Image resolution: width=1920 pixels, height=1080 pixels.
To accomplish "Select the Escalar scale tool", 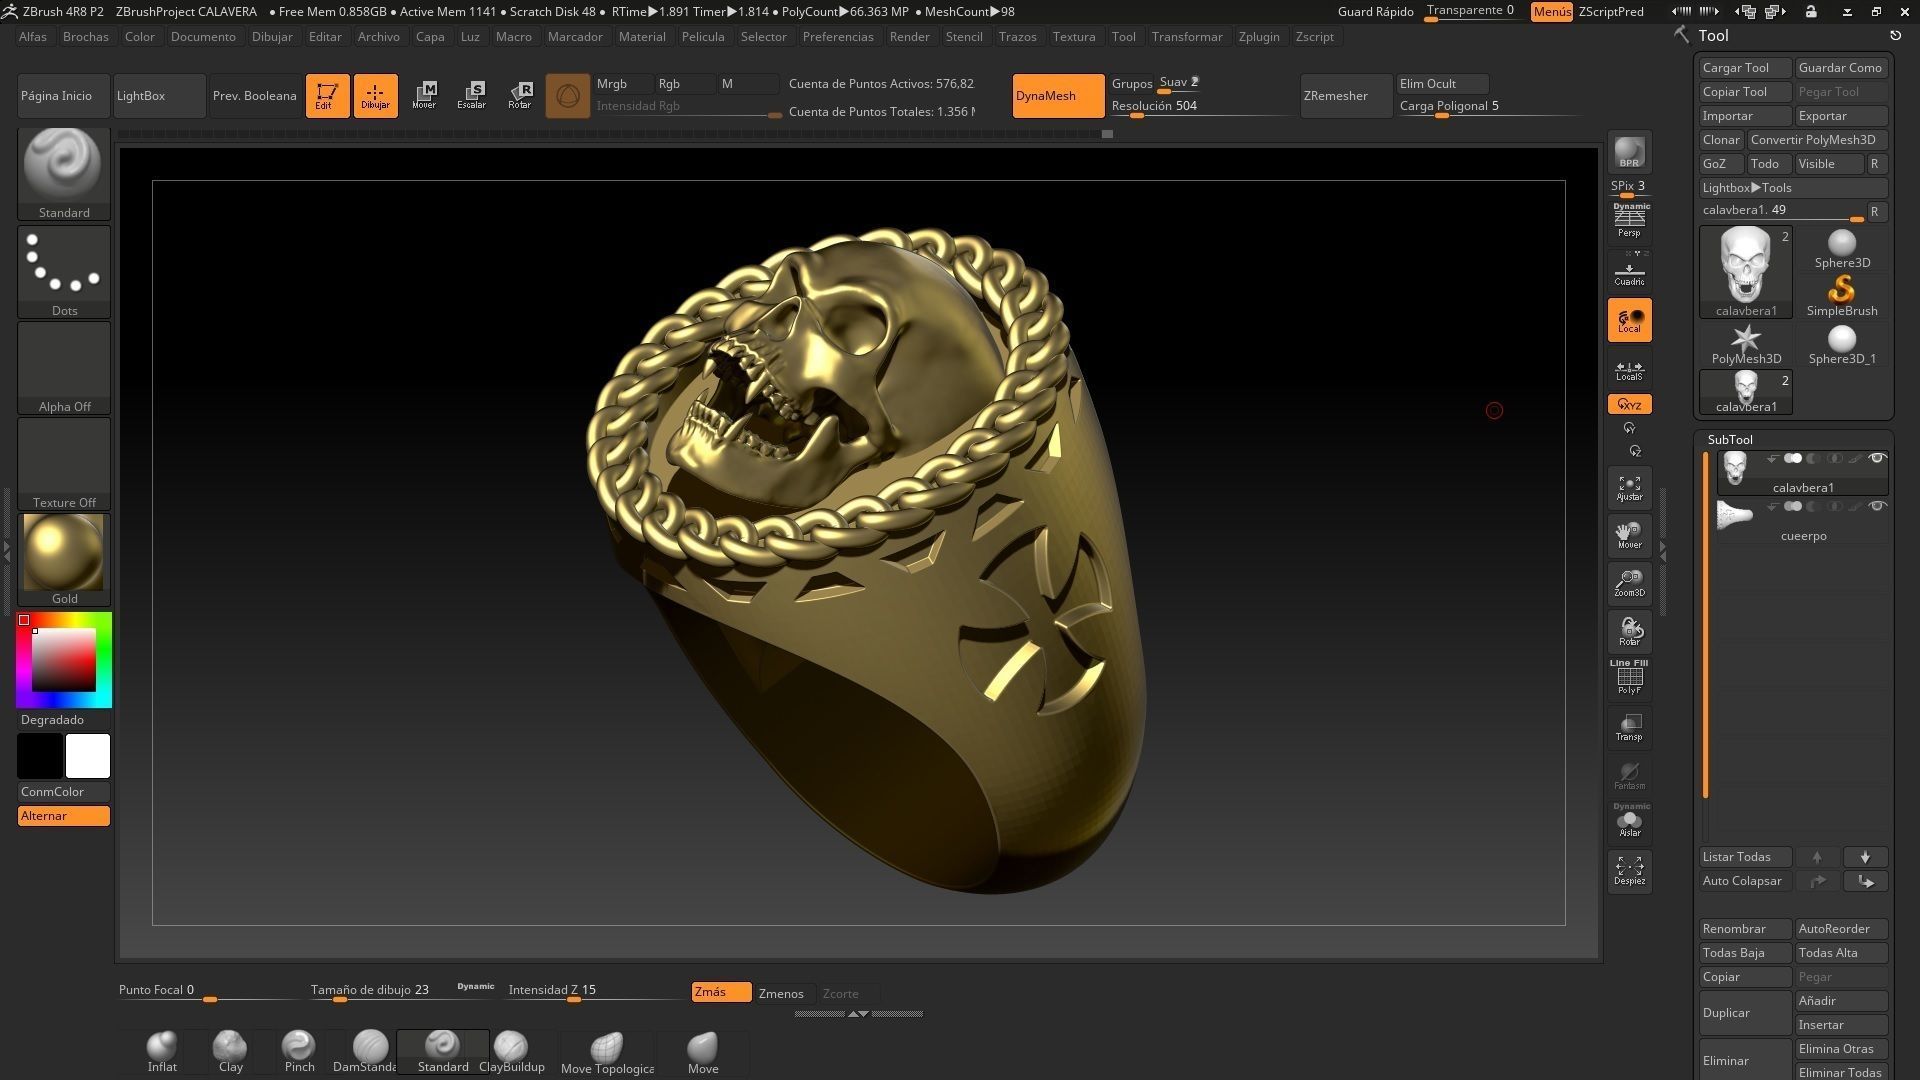I will pos(472,96).
